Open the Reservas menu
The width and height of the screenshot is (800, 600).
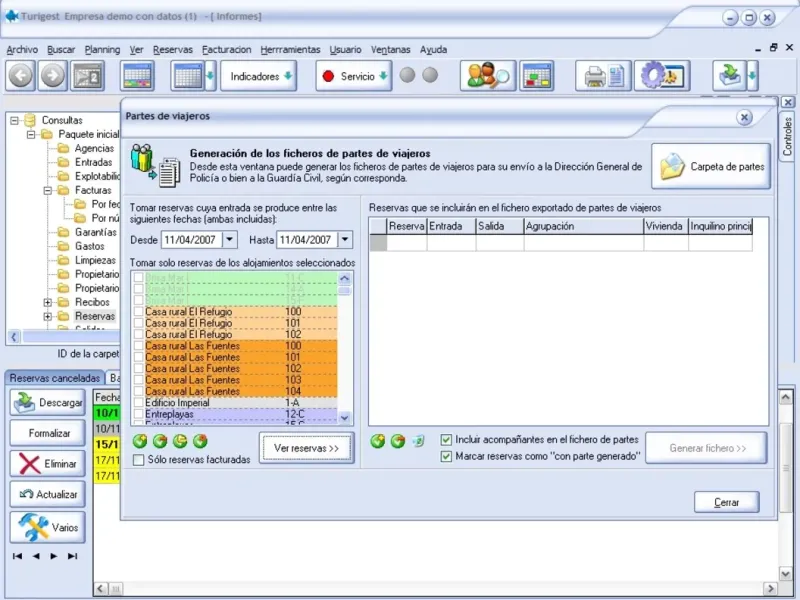pyautogui.click(x=172, y=49)
